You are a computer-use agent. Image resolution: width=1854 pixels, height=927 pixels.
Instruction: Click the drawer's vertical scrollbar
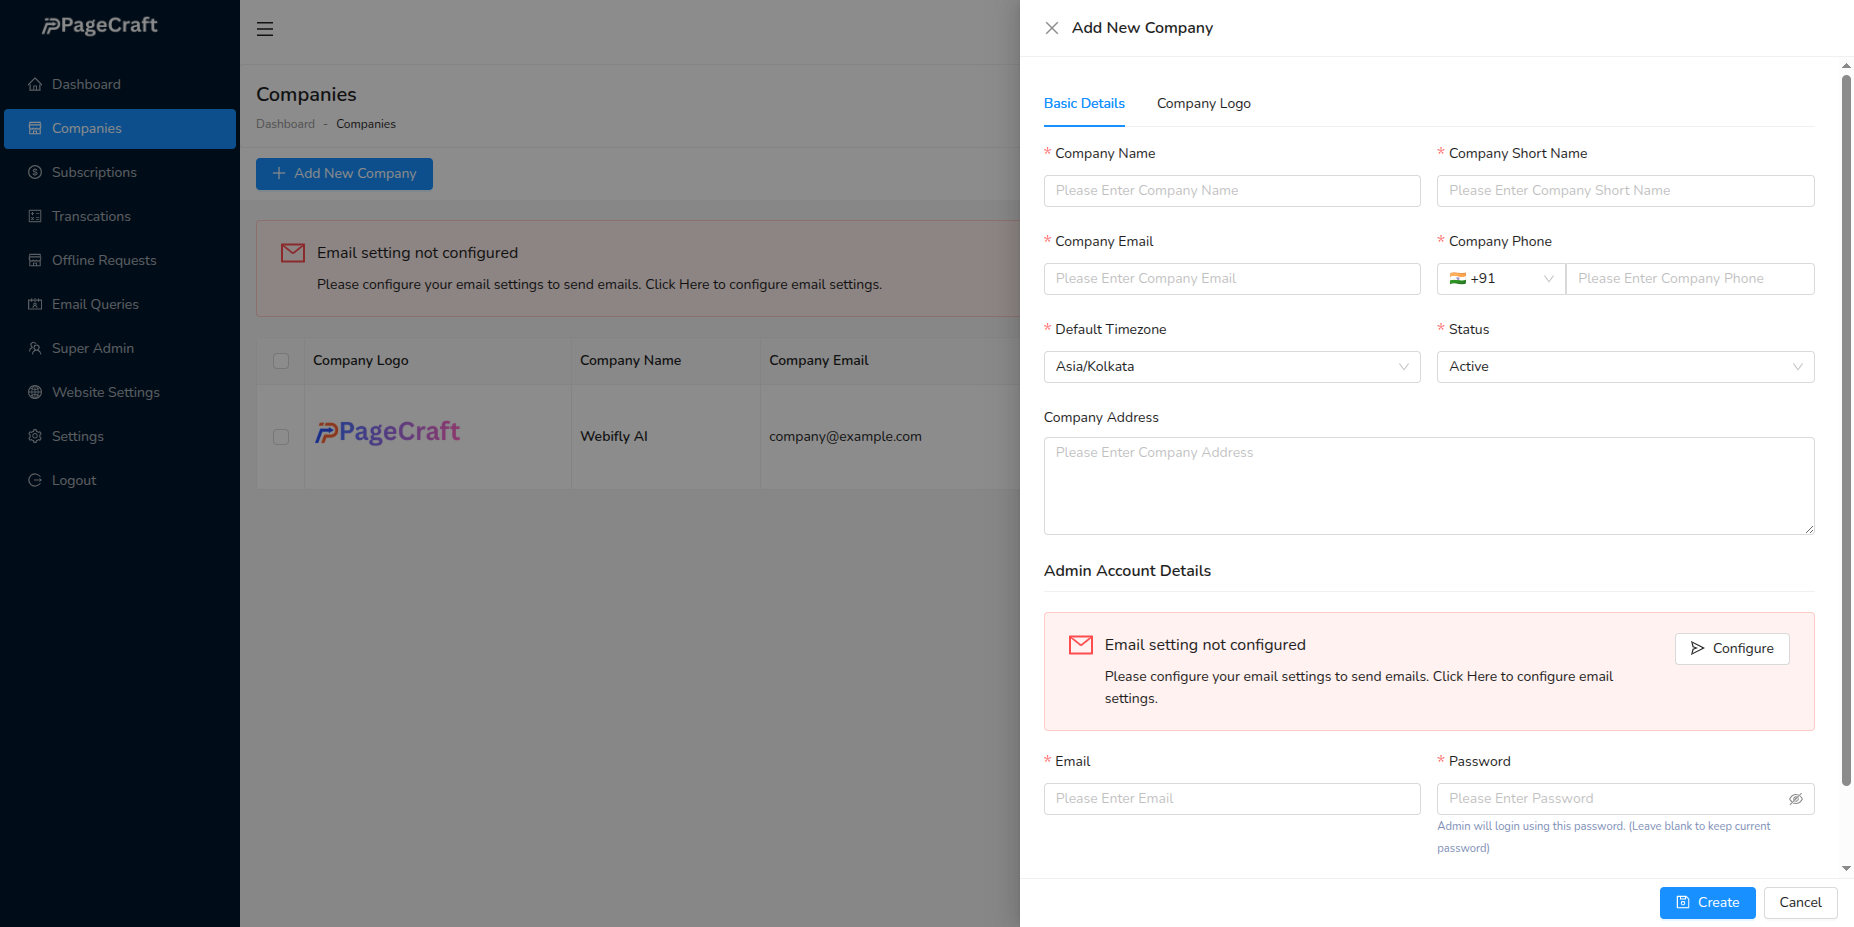pyautogui.click(x=1846, y=430)
